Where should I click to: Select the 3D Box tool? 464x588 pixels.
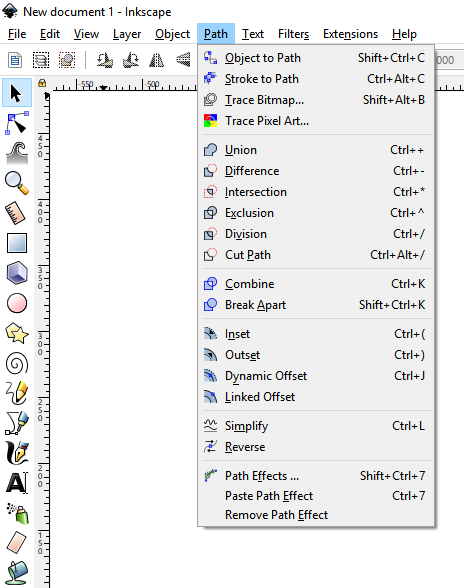tap(17, 273)
